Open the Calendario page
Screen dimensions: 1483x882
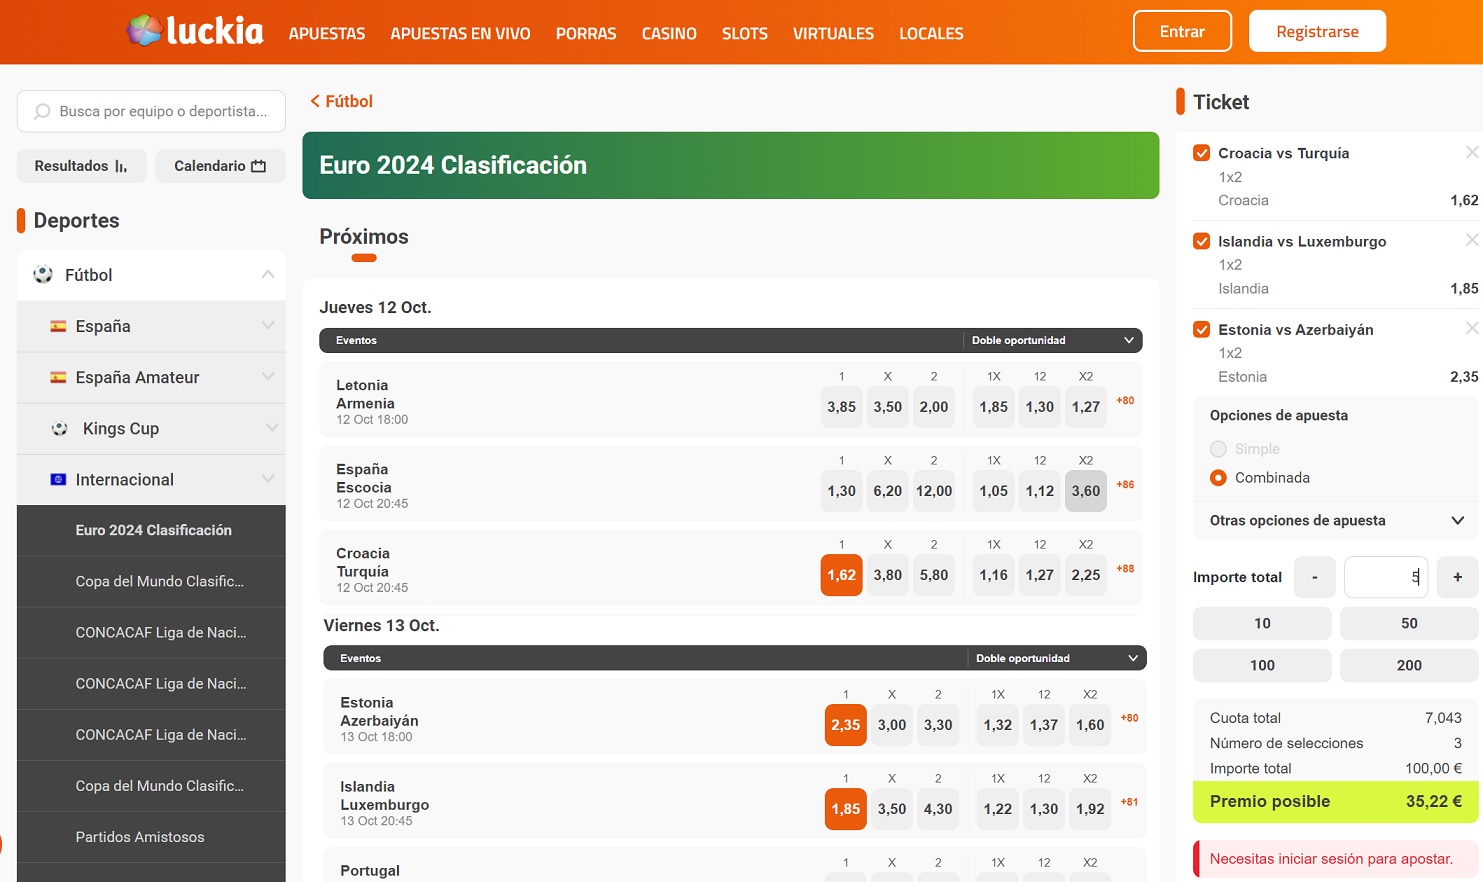coord(220,166)
